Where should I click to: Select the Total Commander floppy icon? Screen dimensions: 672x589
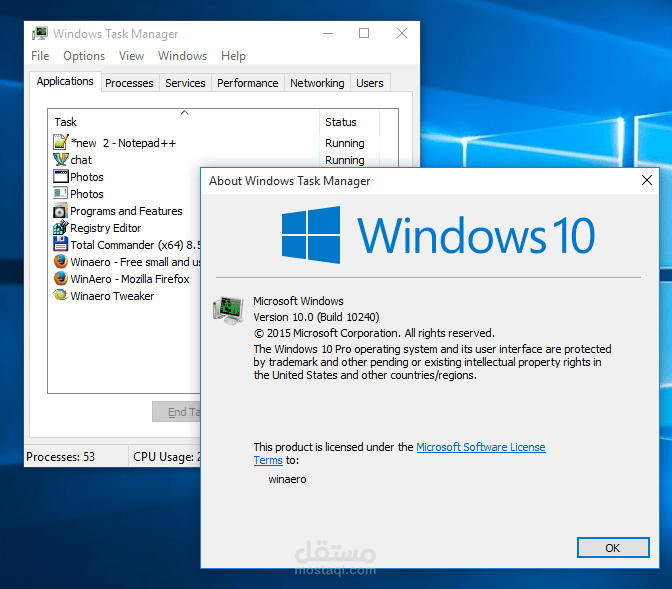coord(60,244)
